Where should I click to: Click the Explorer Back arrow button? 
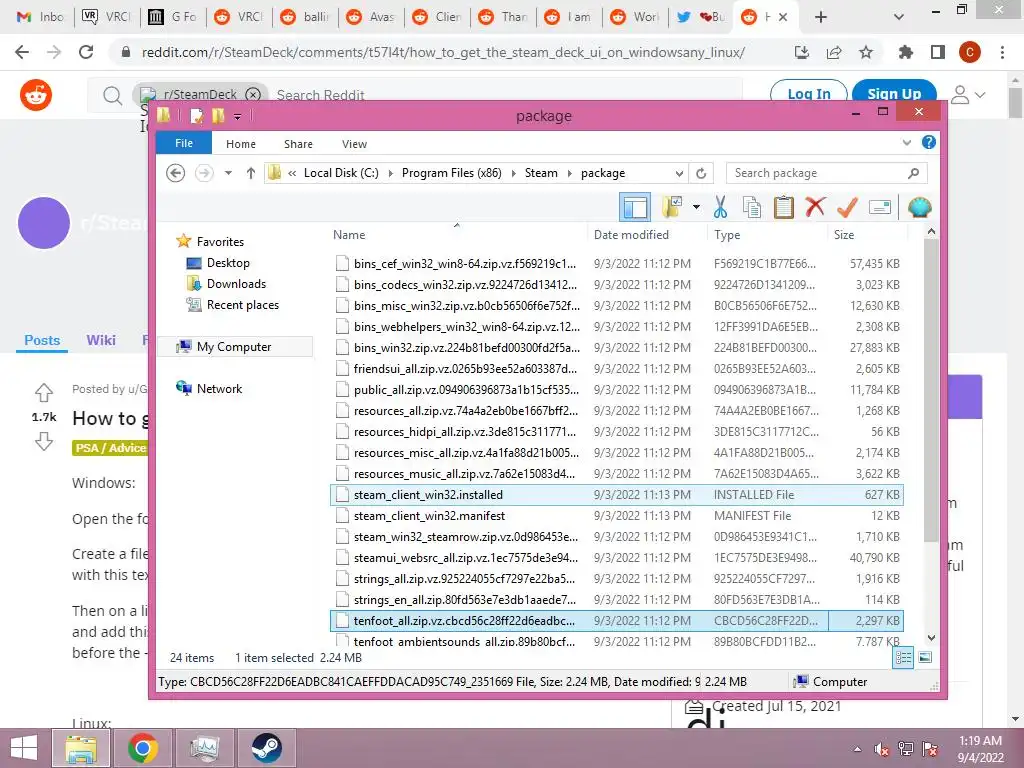point(175,173)
